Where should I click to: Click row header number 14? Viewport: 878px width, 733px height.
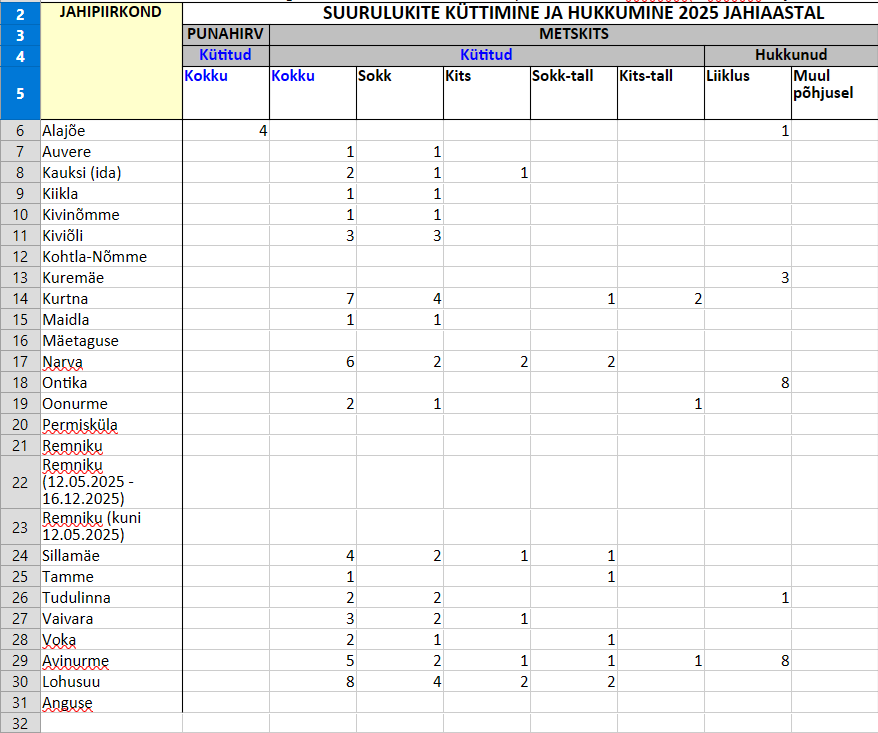[x=20, y=299]
